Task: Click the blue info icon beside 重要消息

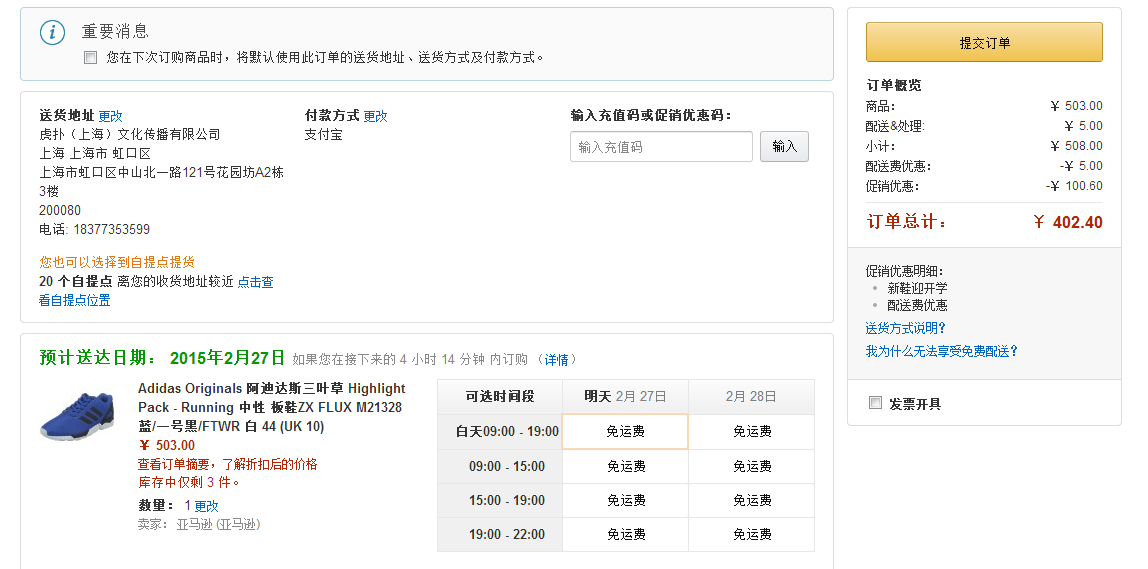Action: [52, 32]
